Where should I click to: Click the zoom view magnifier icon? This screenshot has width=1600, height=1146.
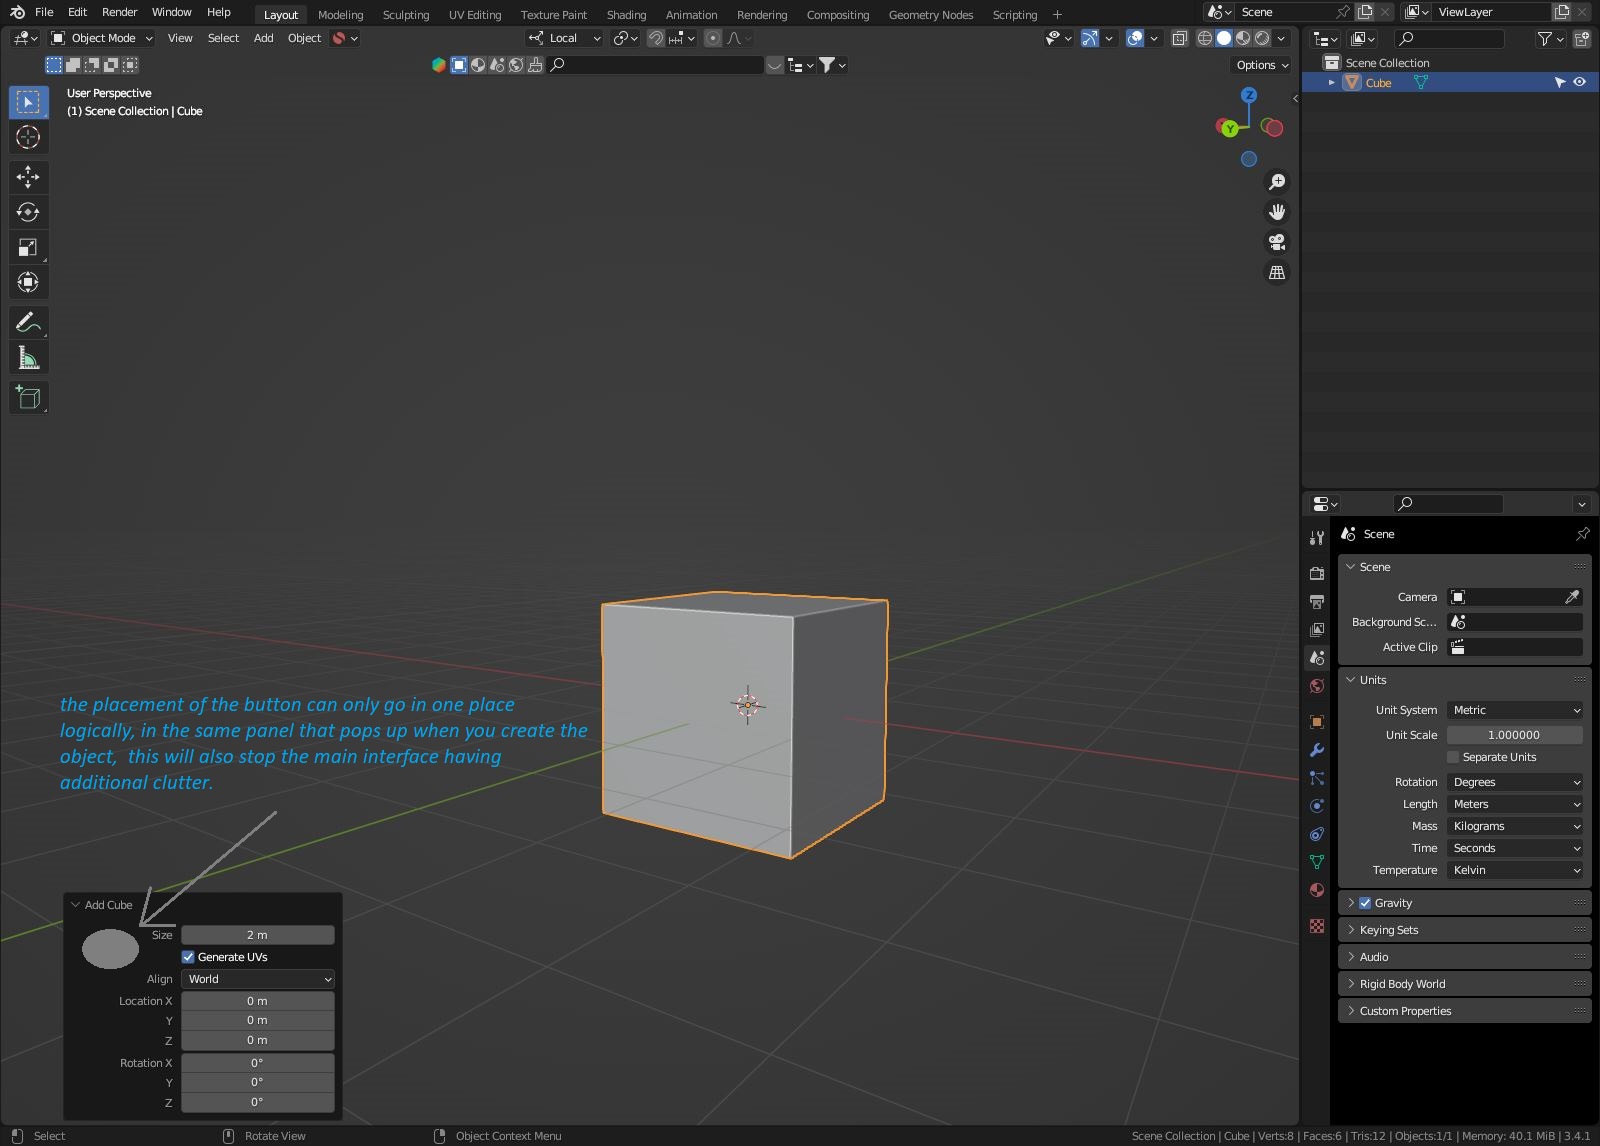tap(1277, 182)
